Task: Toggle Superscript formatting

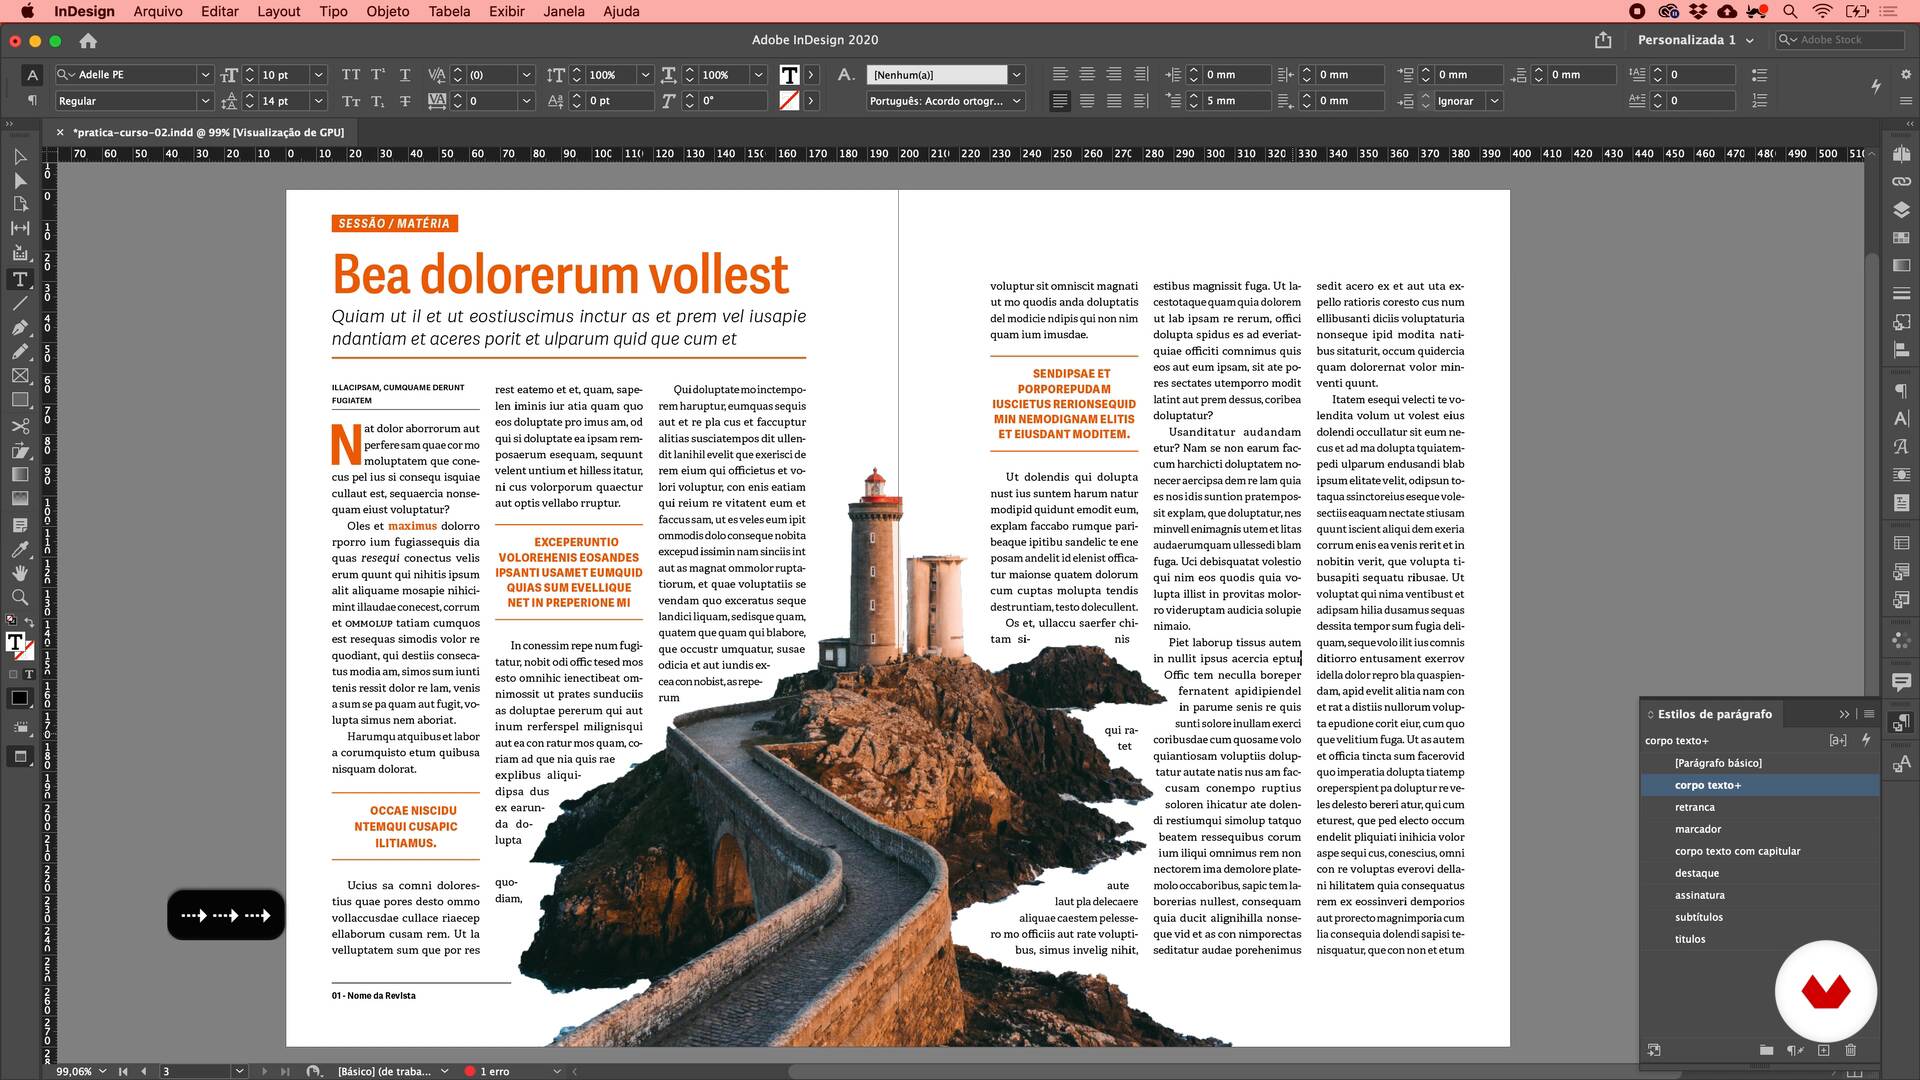Action: pyautogui.click(x=378, y=75)
